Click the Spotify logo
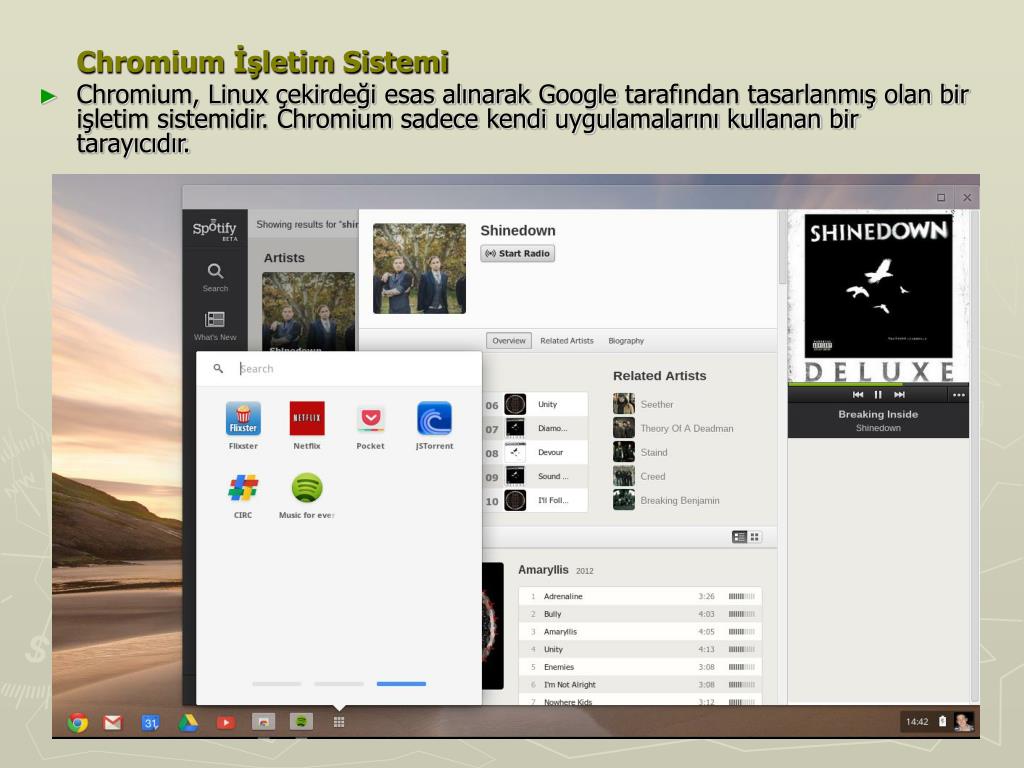The width and height of the screenshot is (1024, 768). click(215, 229)
